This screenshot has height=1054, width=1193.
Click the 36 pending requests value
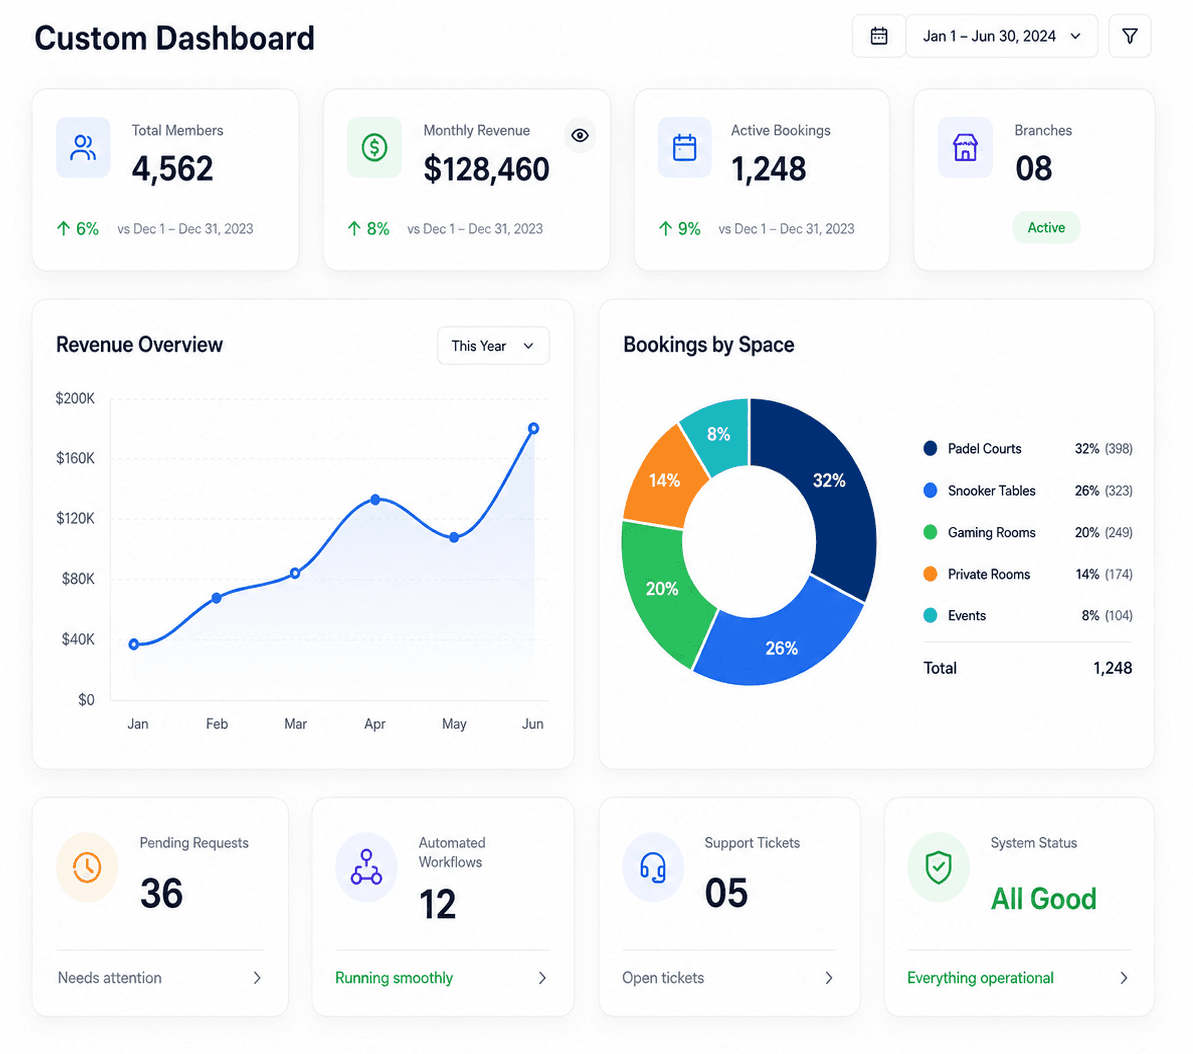click(x=161, y=893)
